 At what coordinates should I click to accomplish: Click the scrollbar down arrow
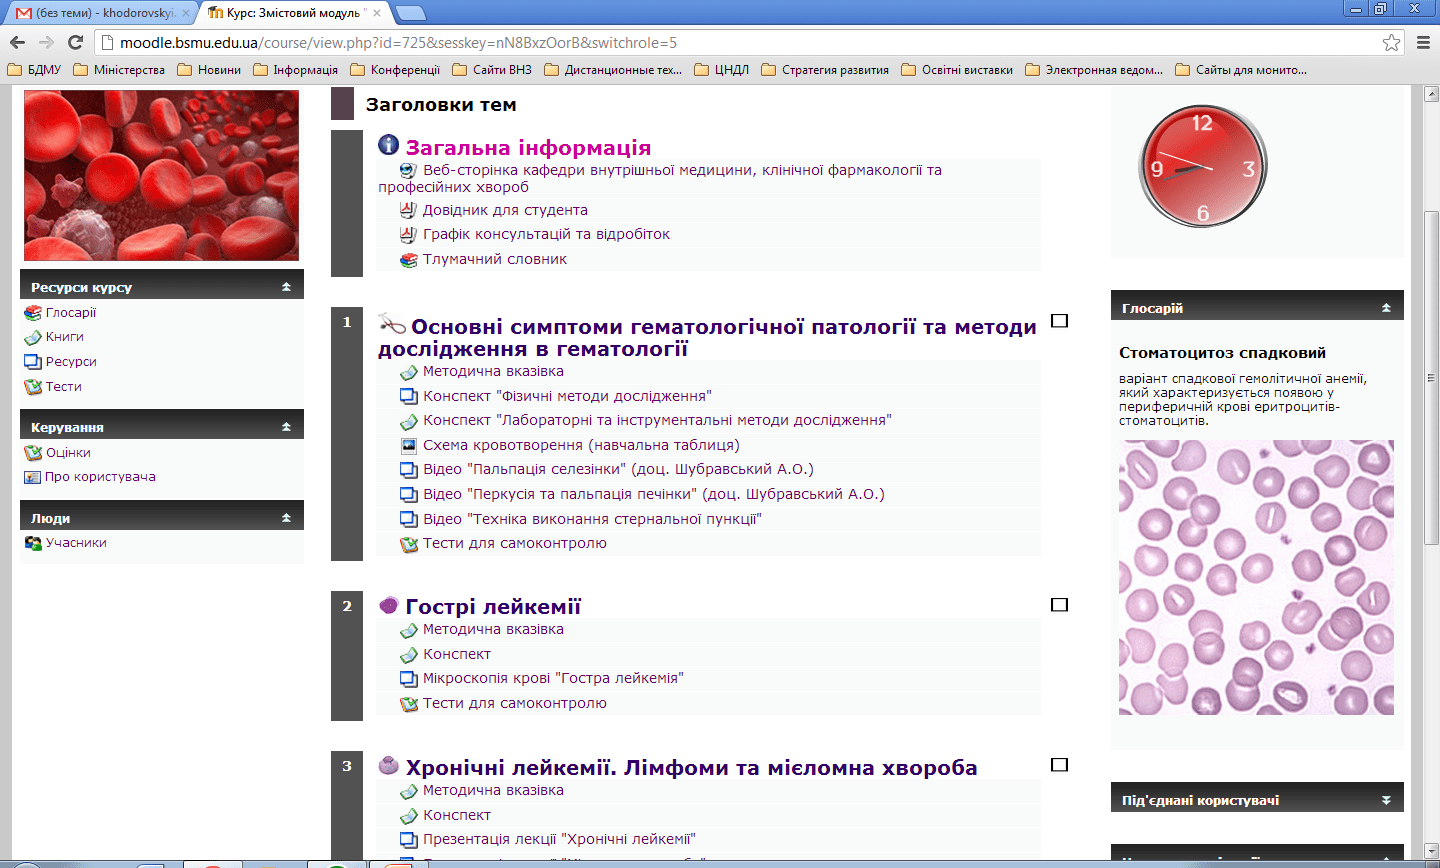pos(1431,852)
